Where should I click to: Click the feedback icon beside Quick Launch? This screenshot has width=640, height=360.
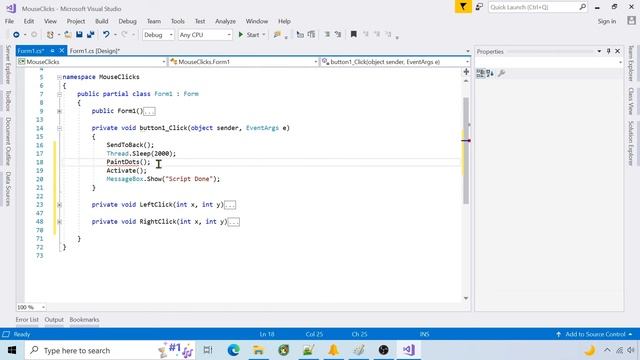[479, 7]
